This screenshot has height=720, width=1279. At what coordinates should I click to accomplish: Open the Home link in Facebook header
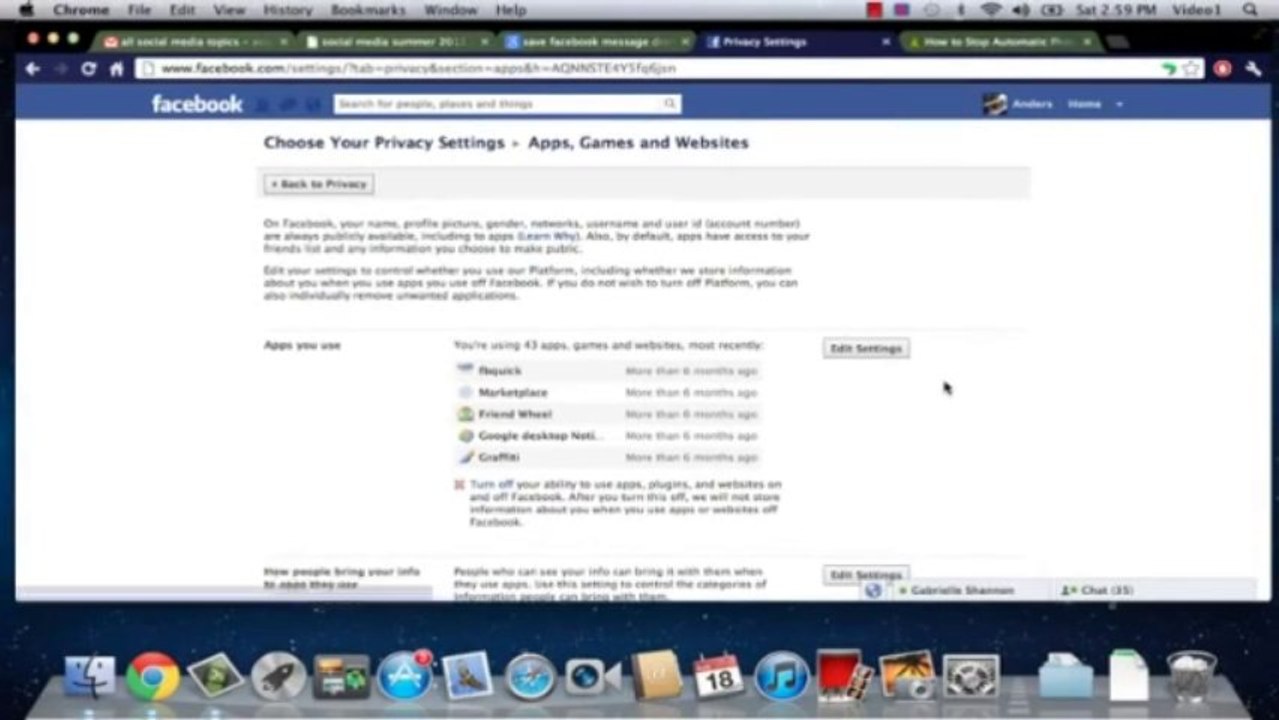pos(1084,104)
